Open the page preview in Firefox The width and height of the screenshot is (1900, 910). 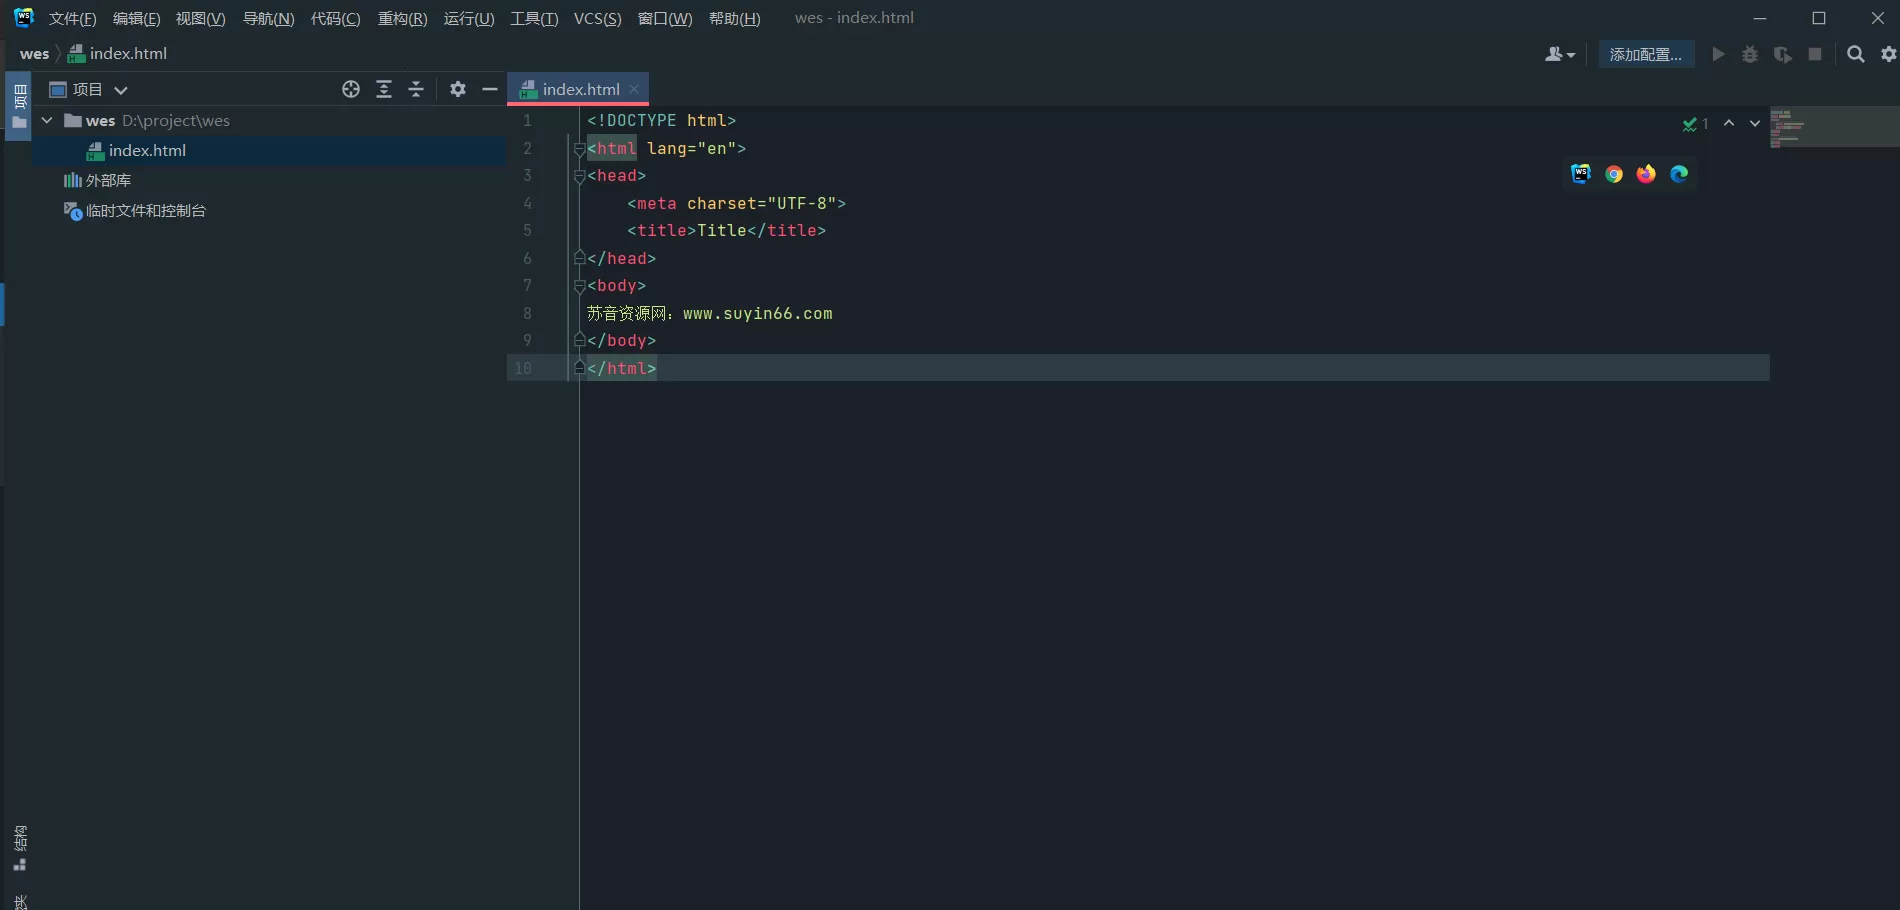click(x=1646, y=174)
